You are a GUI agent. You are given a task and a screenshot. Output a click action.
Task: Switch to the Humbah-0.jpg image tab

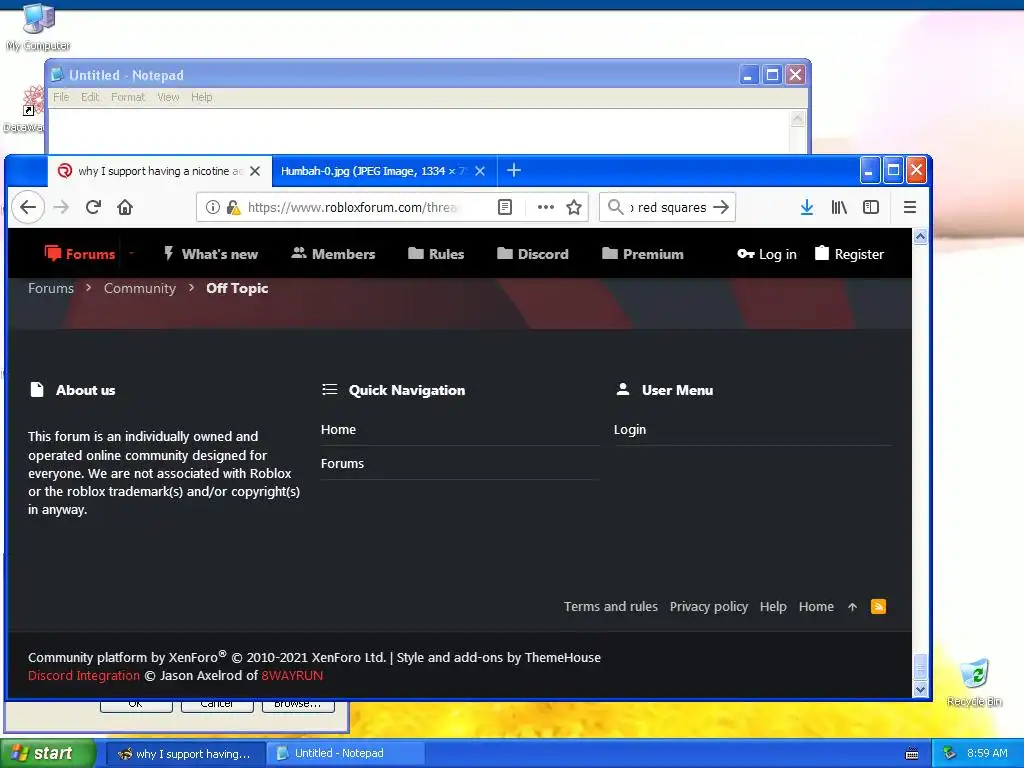click(x=374, y=171)
